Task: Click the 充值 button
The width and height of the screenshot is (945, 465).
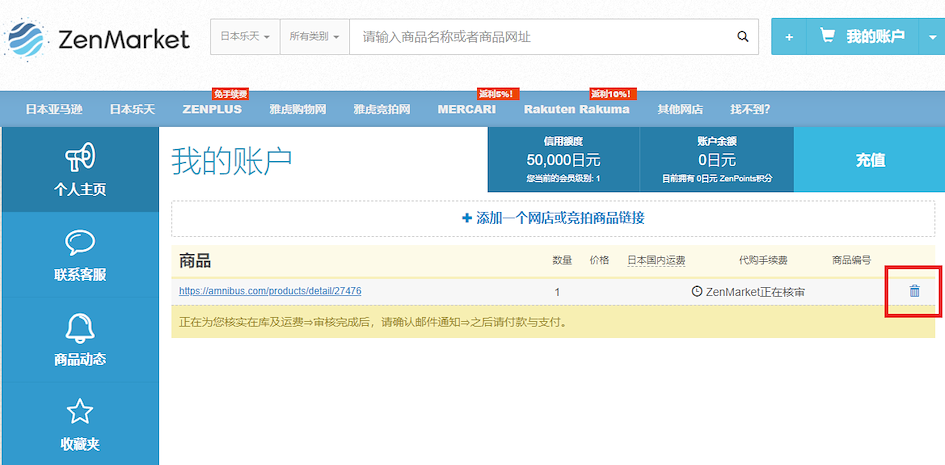Action: click(870, 160)
